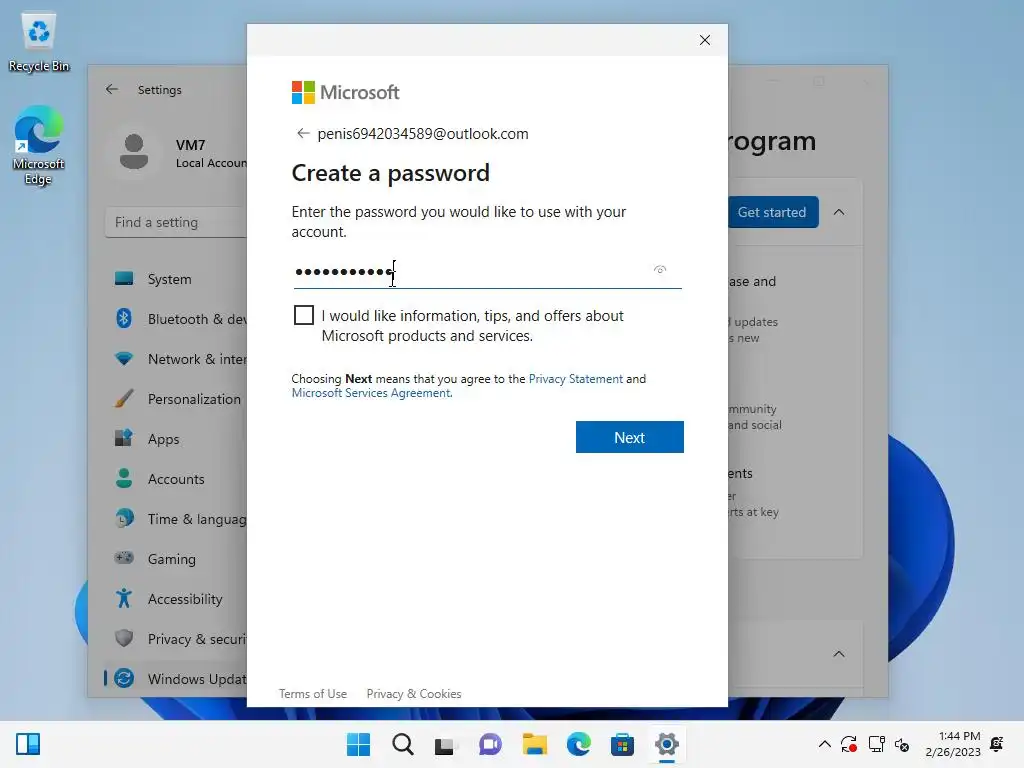Open Privacy & Cookies link
Viewport: 1024px width, 768px height.
tap(414, 694)
